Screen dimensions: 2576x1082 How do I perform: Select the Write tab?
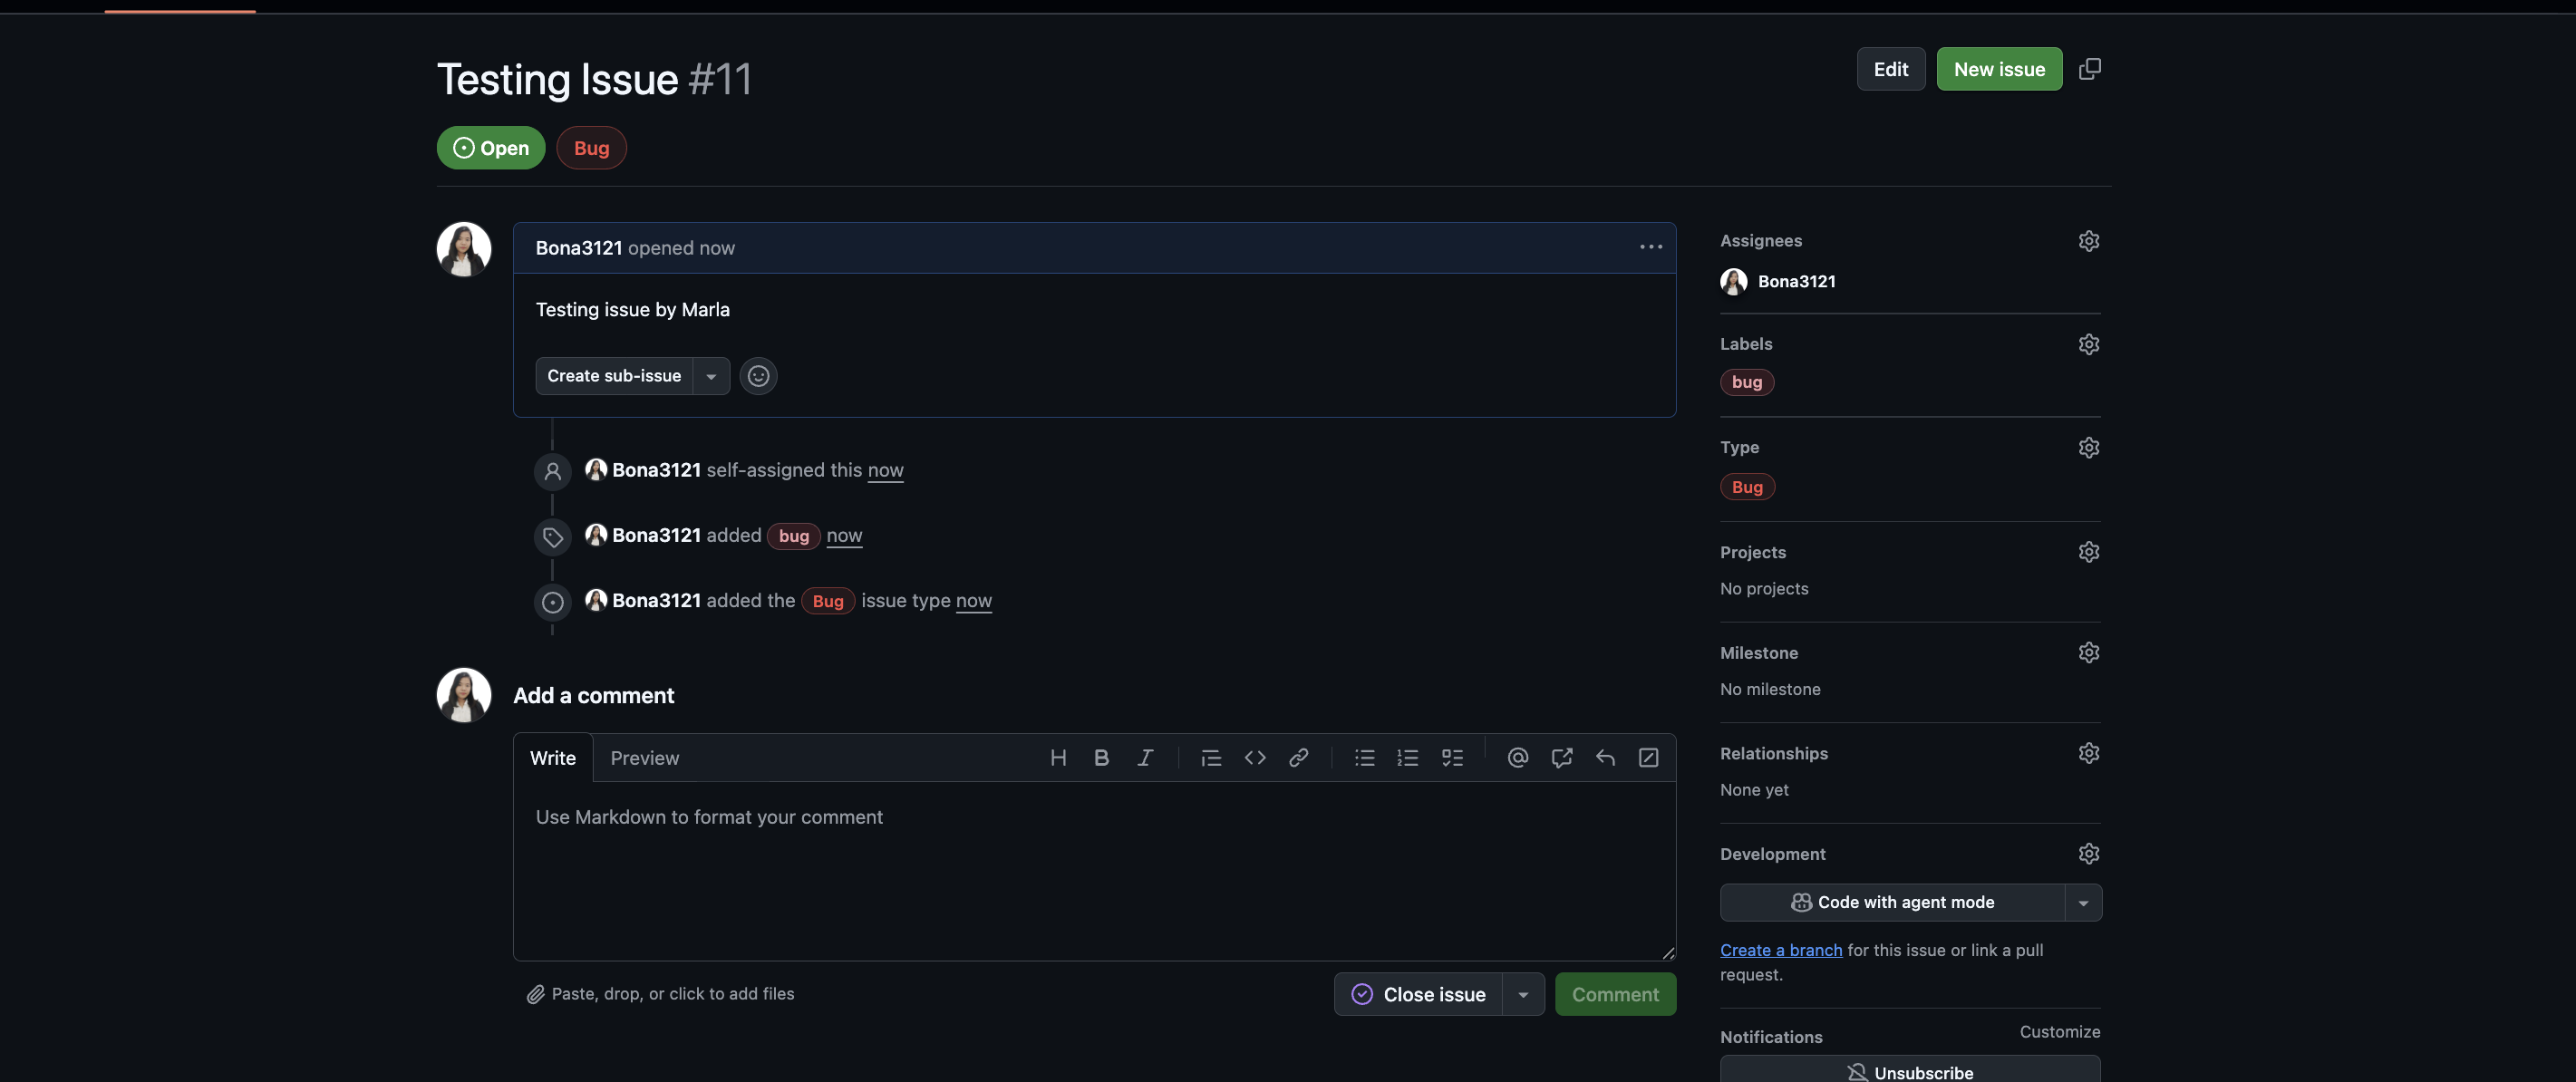click(552, 758)
